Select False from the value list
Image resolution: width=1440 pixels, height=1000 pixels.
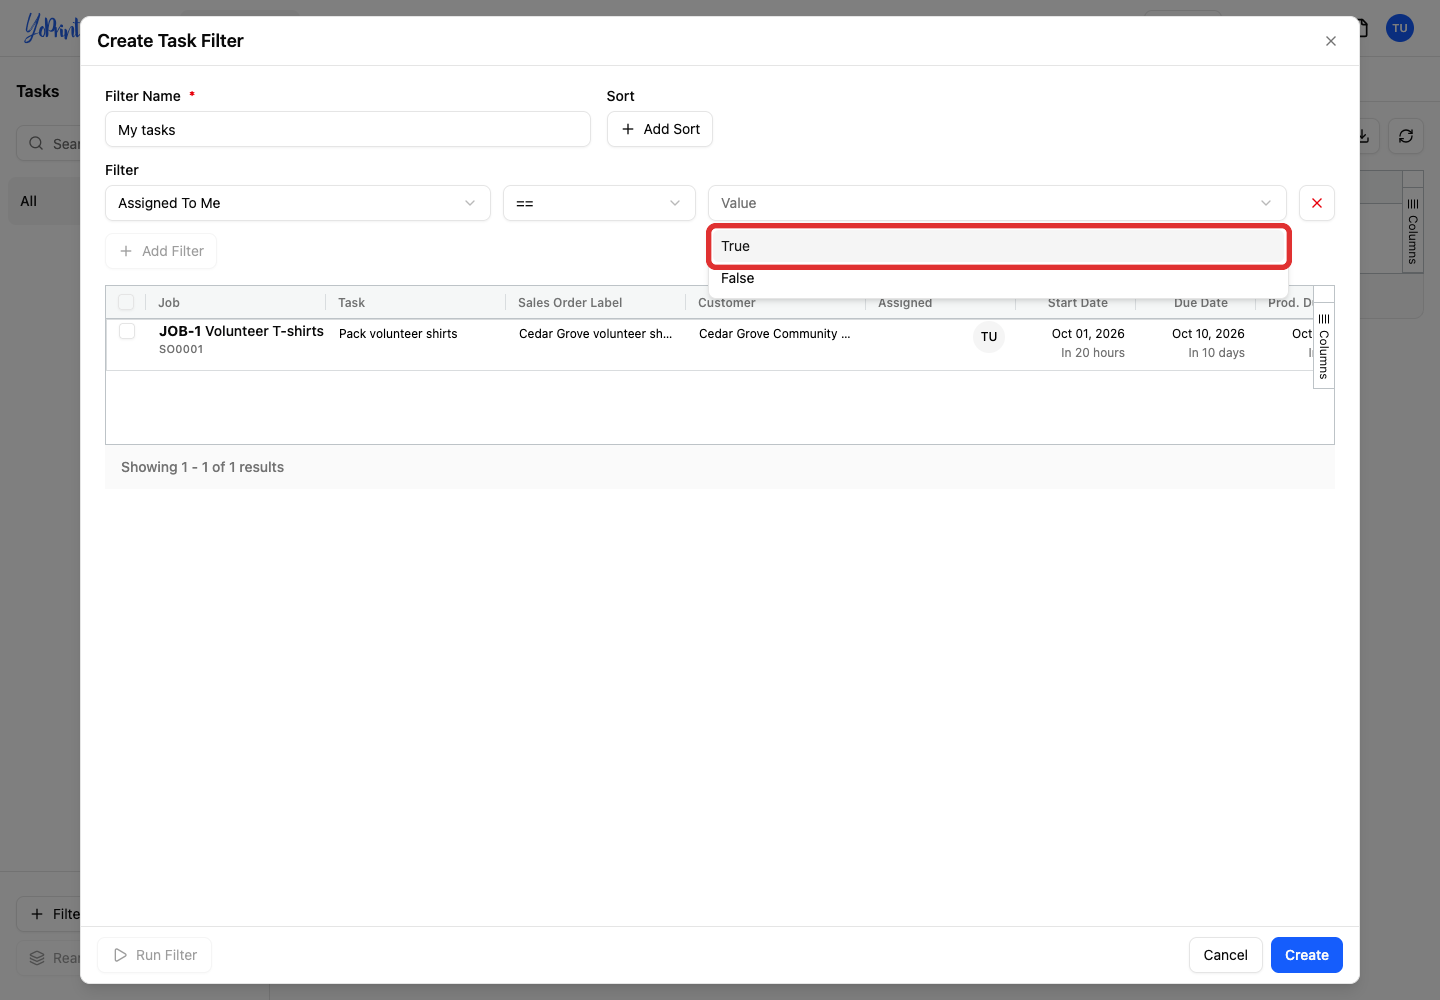coord(999,279)
